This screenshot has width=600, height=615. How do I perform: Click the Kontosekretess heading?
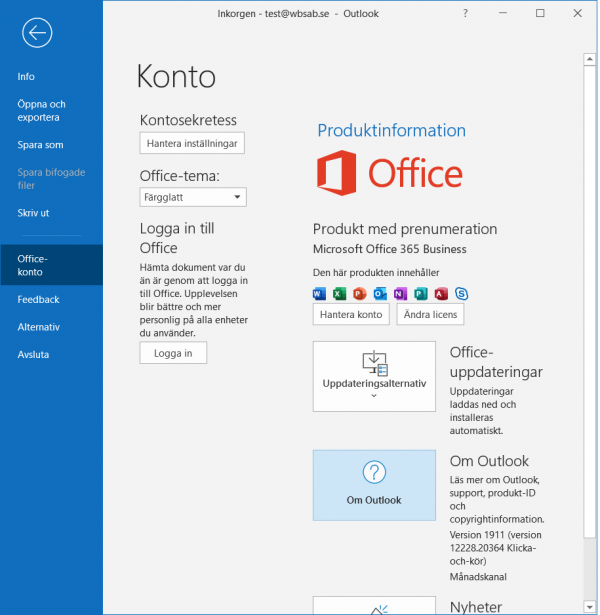pyautogui.click(x=188, y=120)
